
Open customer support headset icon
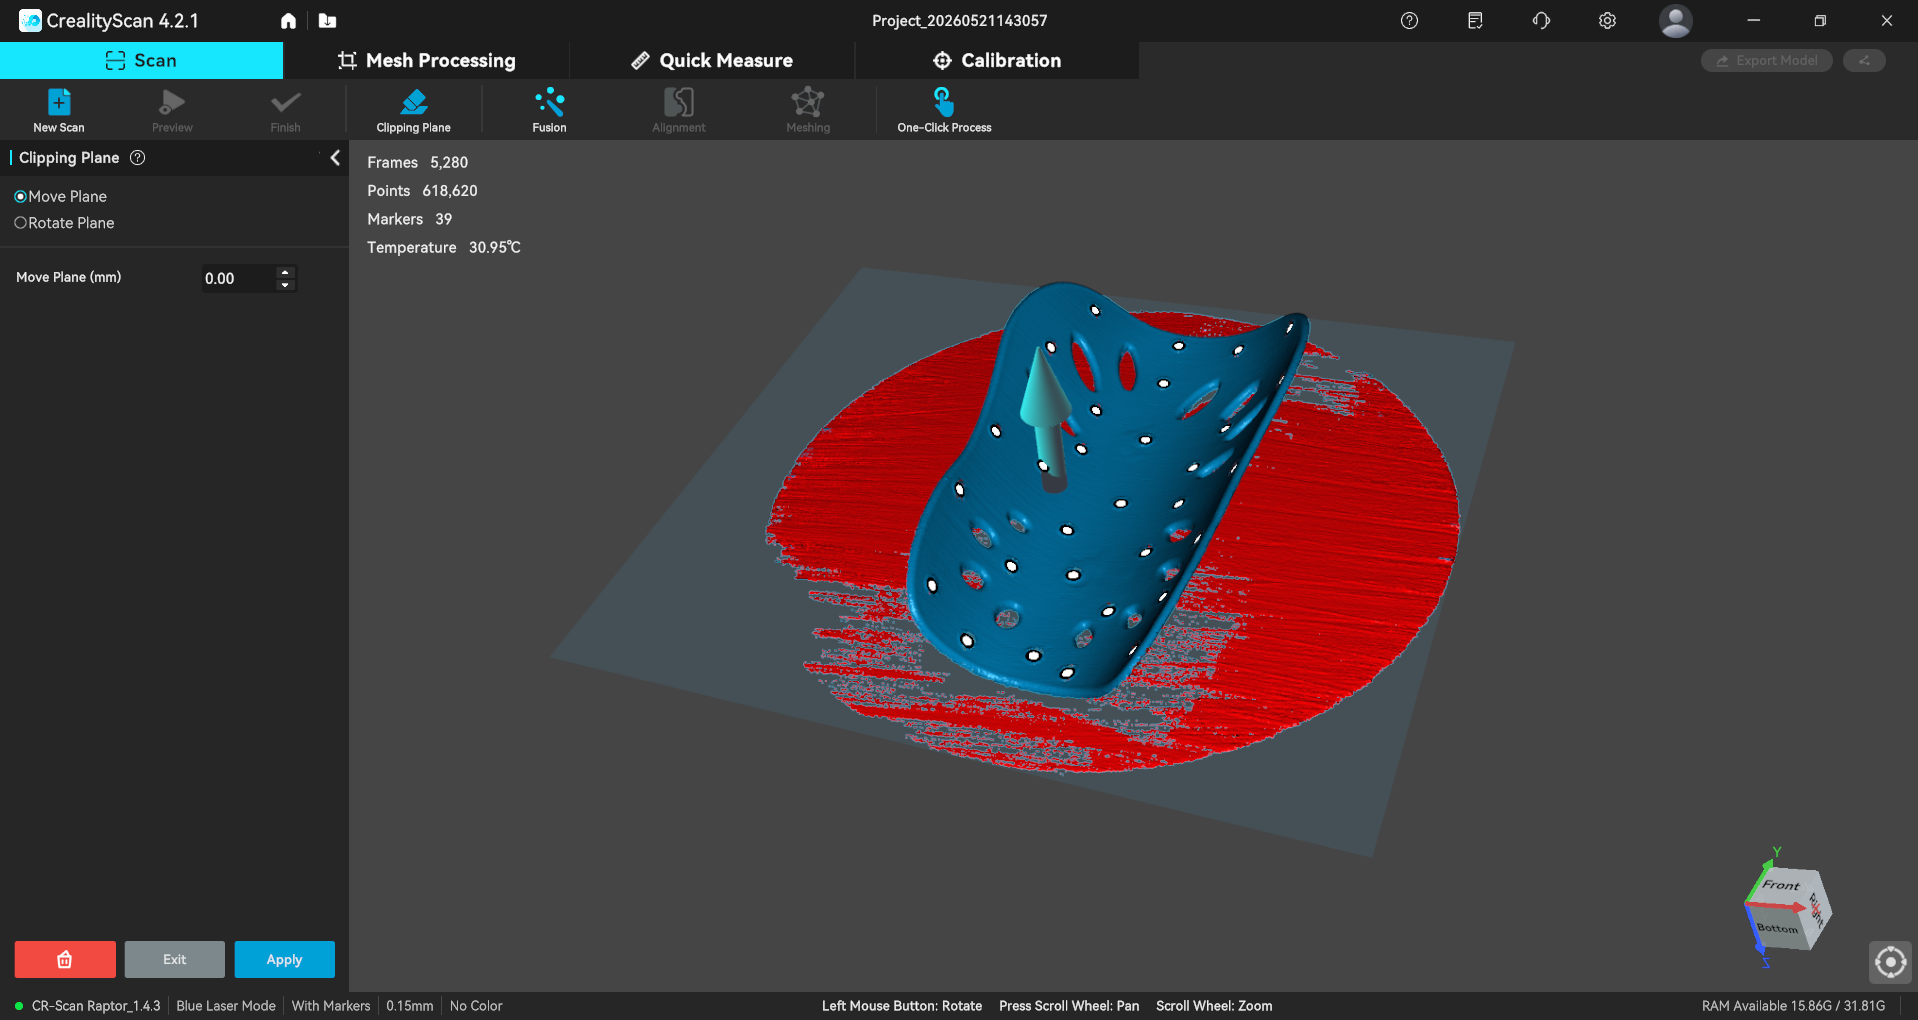click(1541, 21)
